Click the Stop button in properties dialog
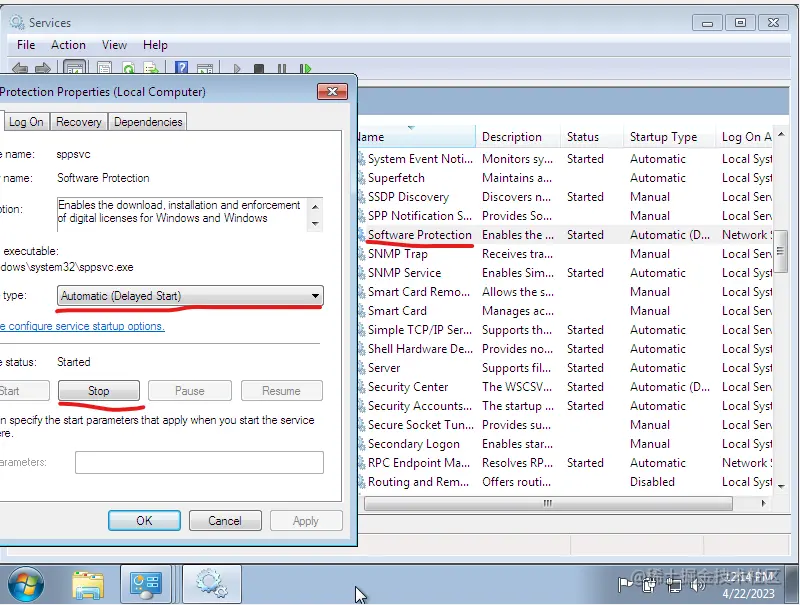Screen dimensions: 800x605 (98, 391)
